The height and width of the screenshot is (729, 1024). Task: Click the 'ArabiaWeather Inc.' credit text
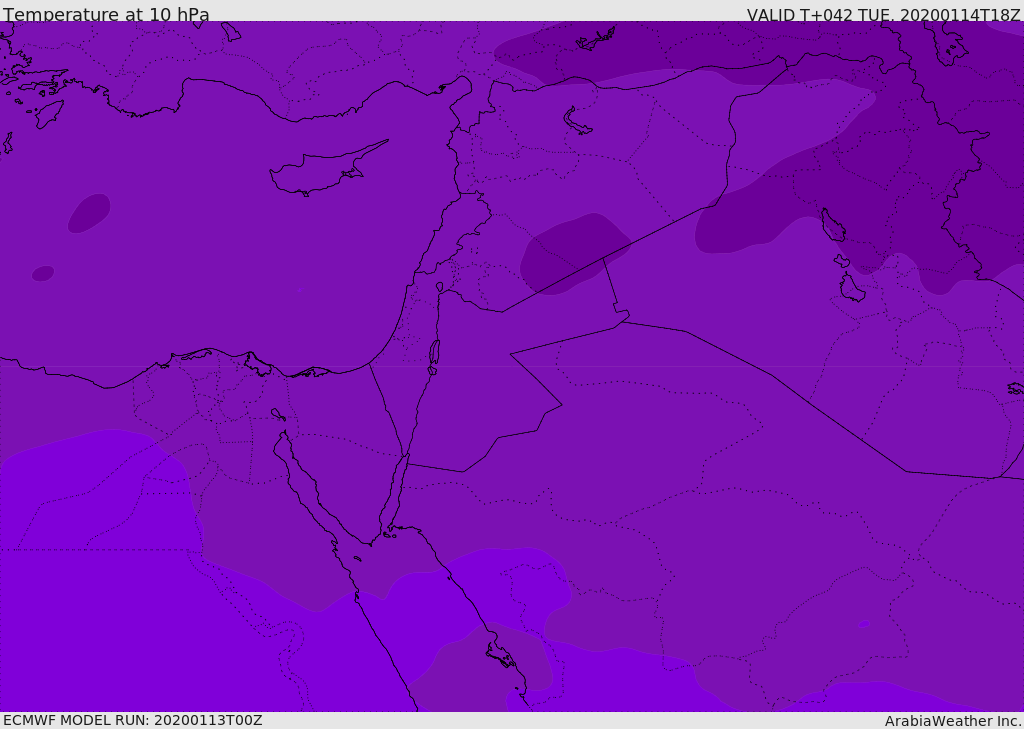coord(953,721)
